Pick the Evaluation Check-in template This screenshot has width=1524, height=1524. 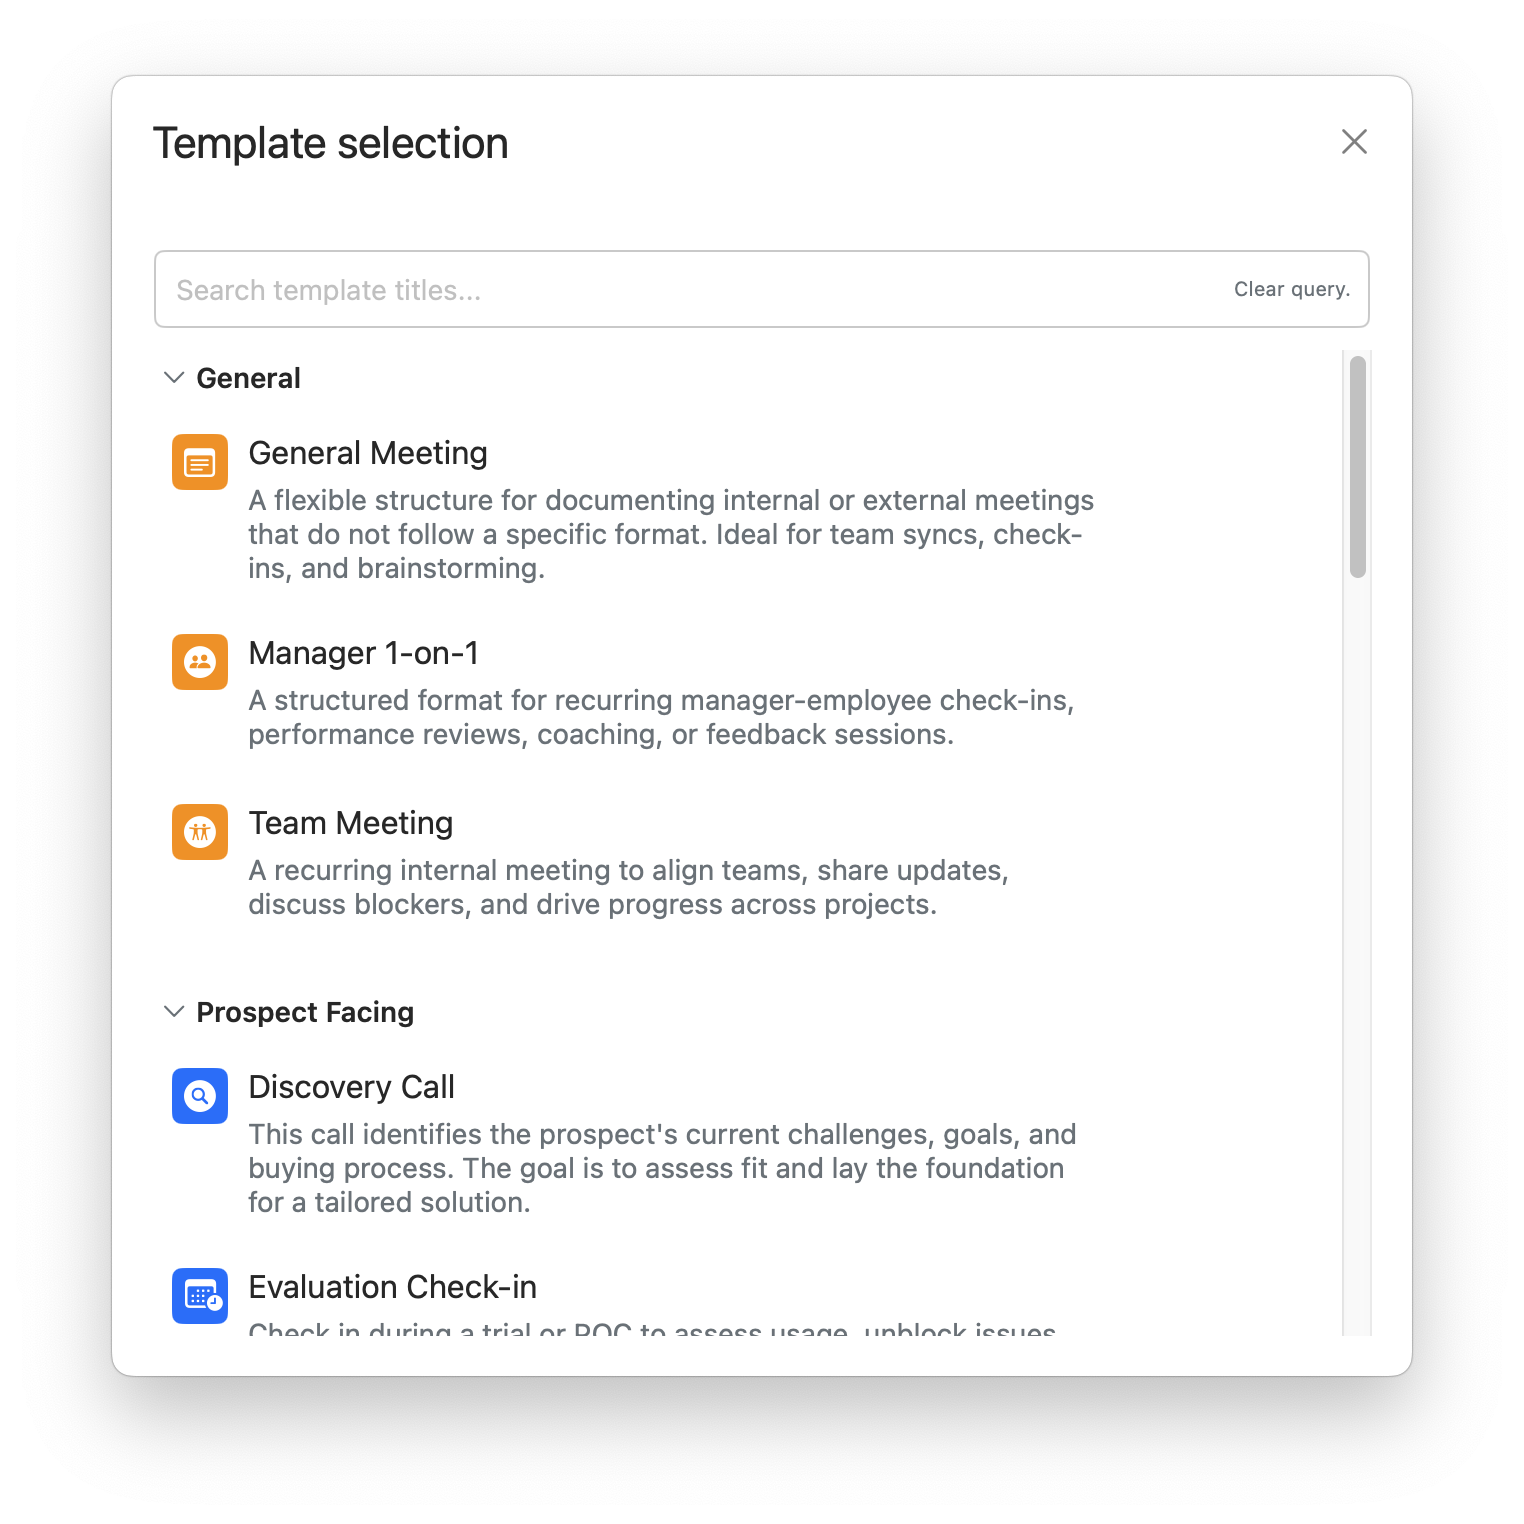pyautogui.click(x=392, y=1287)
